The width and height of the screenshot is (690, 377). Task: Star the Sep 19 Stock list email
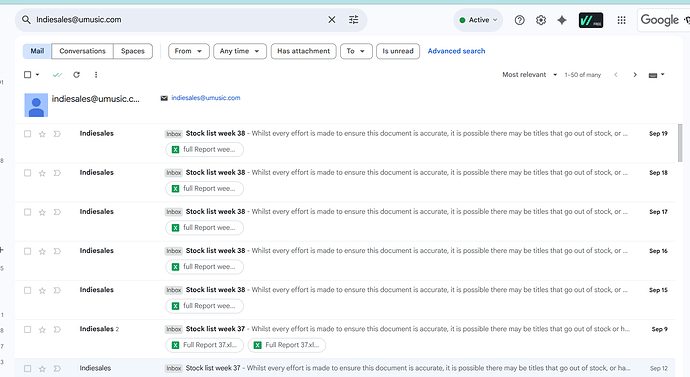42,134
